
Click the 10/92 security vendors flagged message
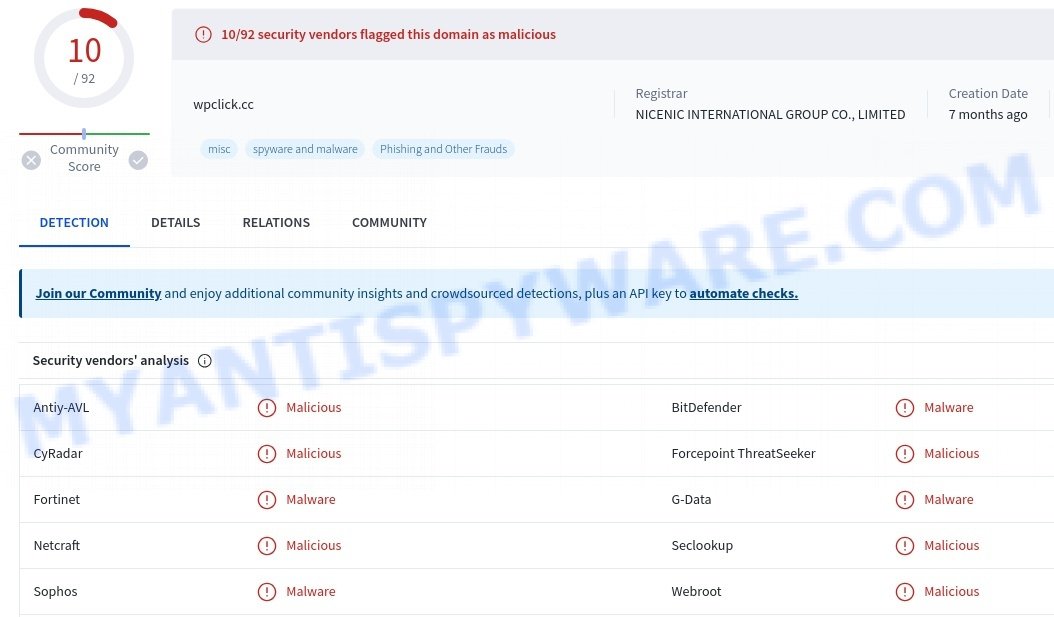389,34
